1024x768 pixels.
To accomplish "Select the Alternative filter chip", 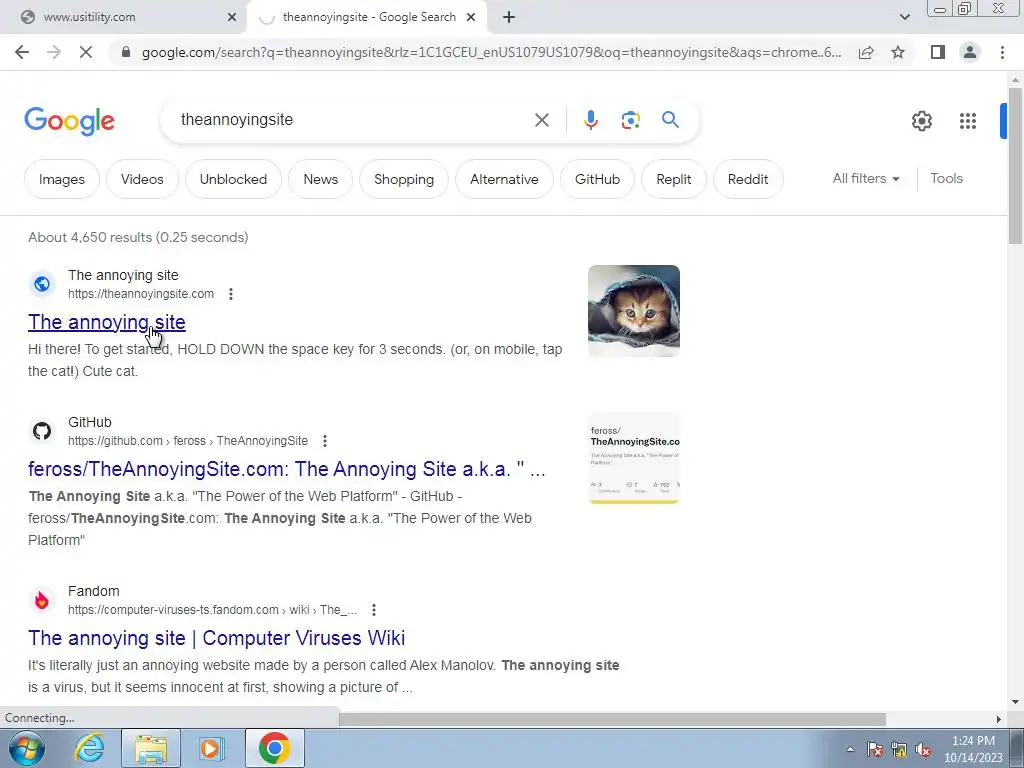I will 504,179.
